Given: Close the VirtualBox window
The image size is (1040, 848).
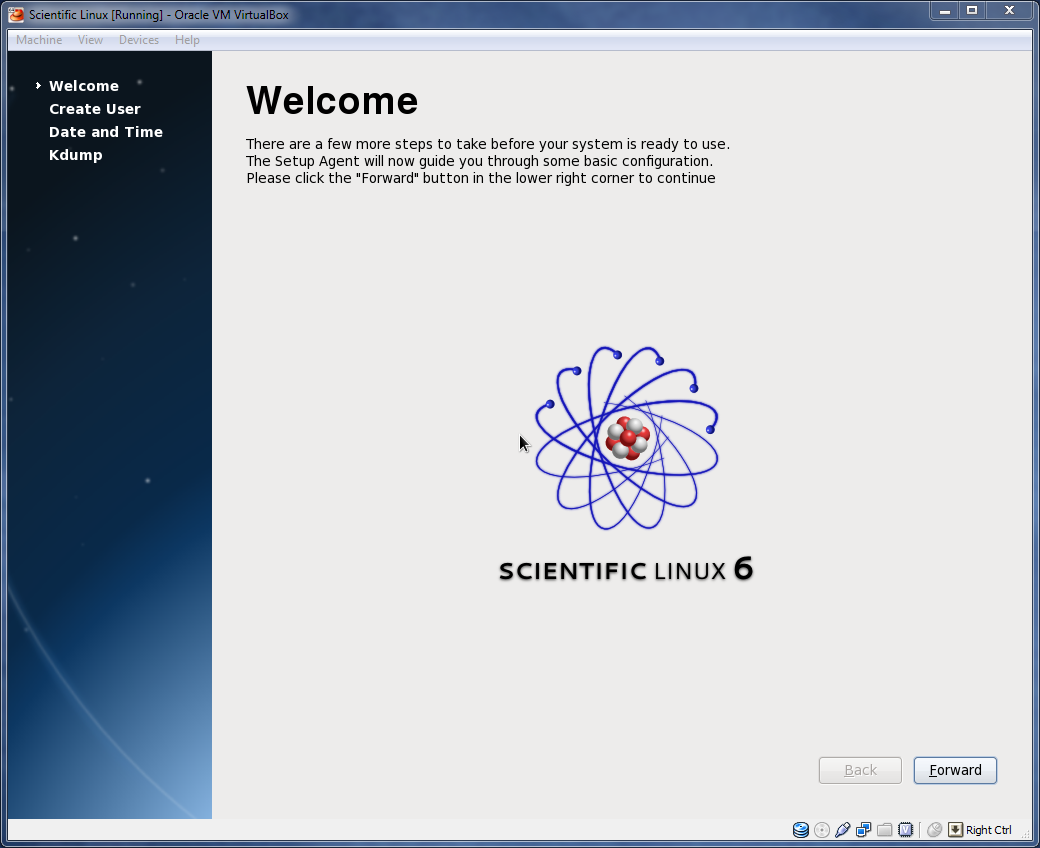Looking at the screenshot, I should pyautogui.click(x=1009, y=11).
